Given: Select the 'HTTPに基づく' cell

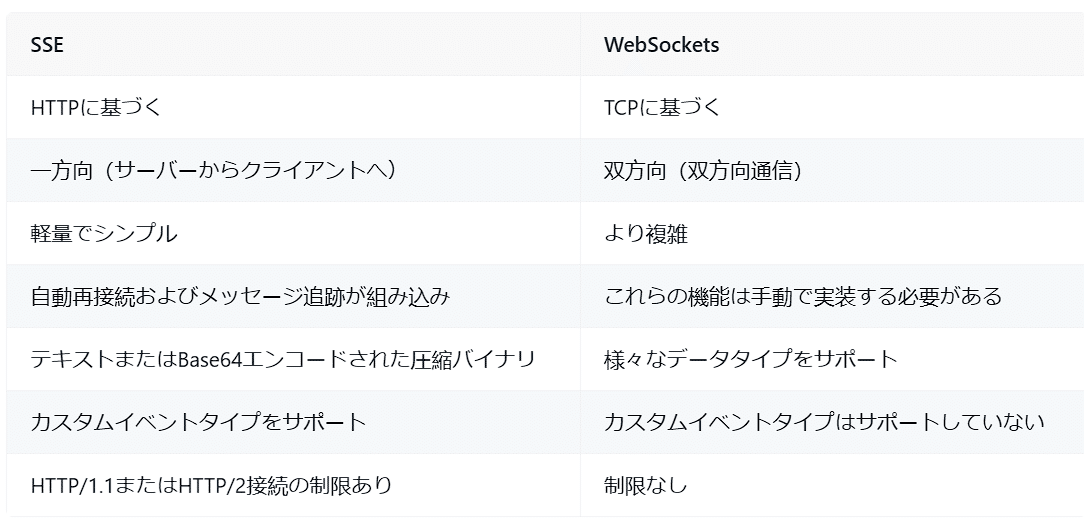Looking at the screenshot, I should point(293,107).
